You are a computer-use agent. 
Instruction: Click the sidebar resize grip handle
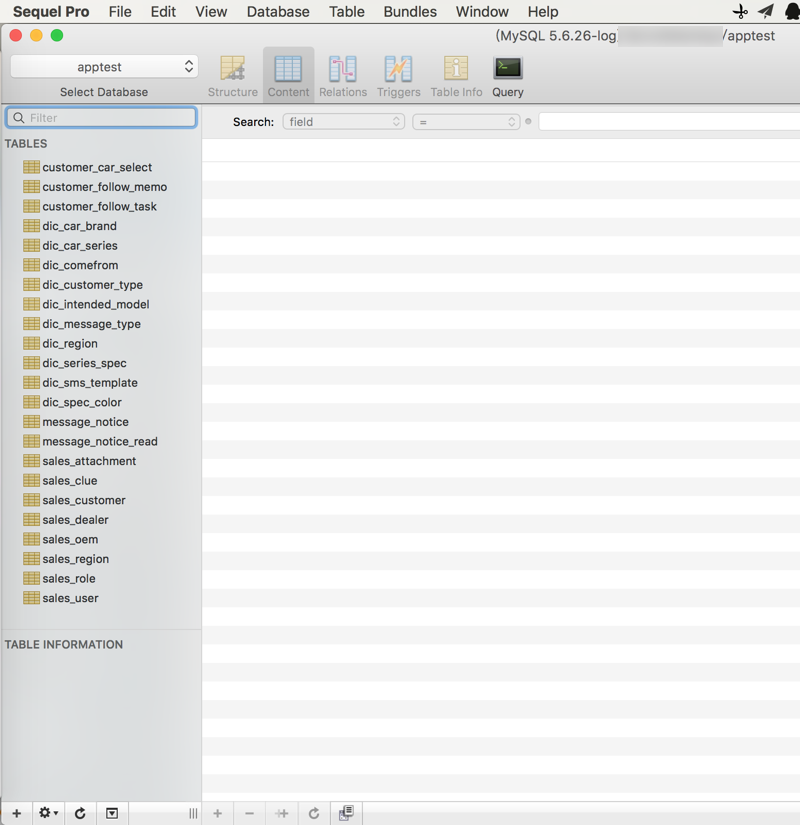(x=193, y=813)
